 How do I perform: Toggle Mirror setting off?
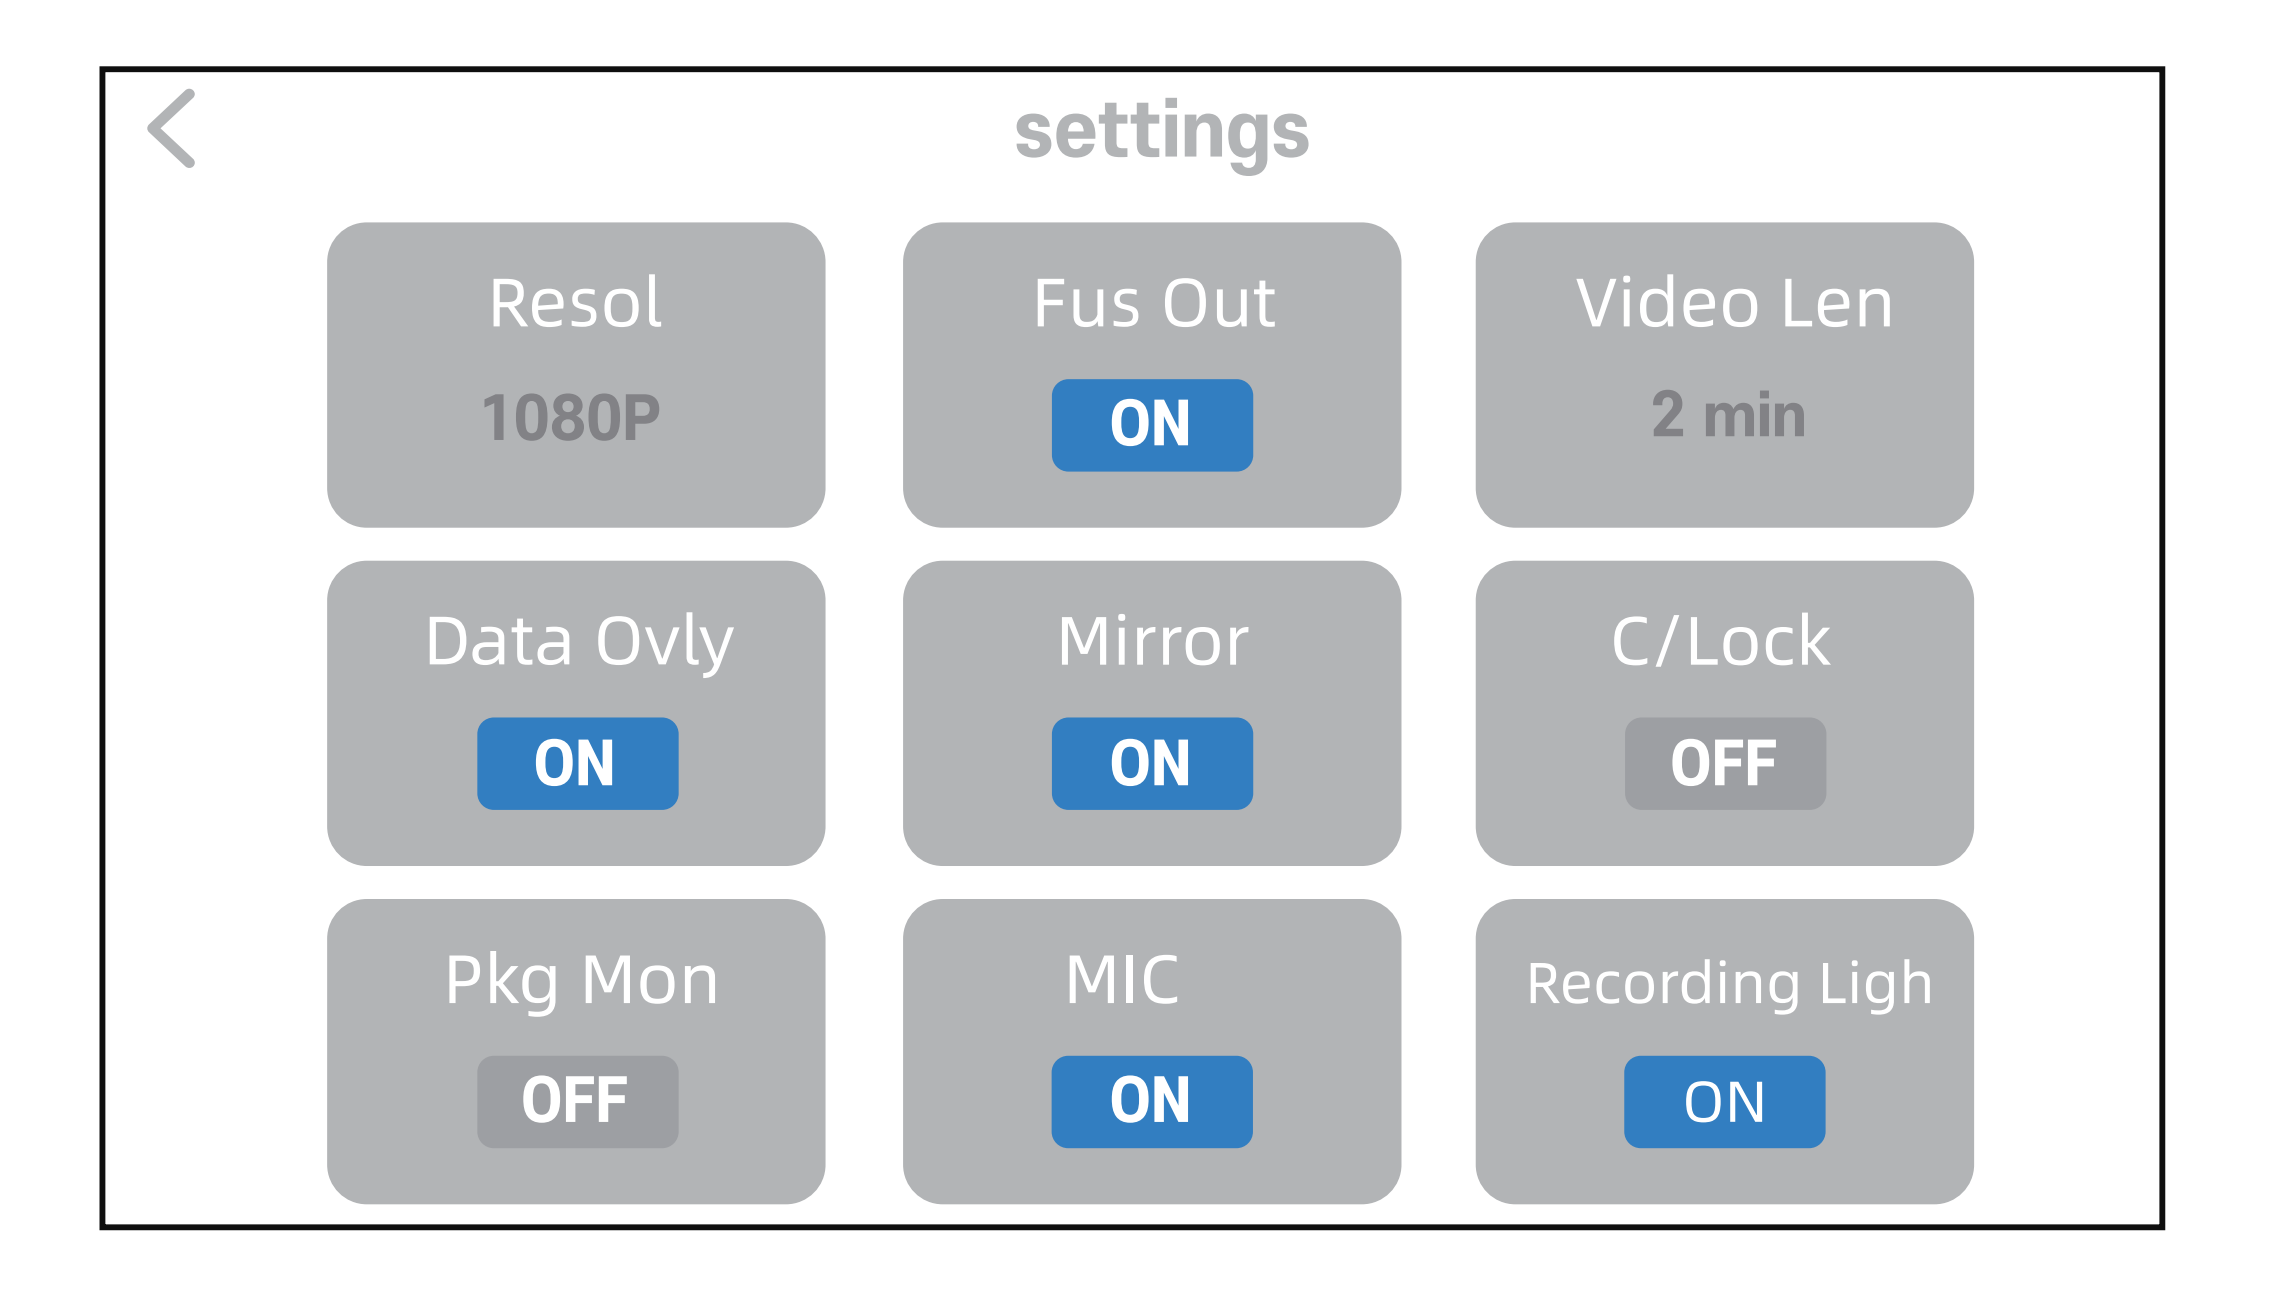tap(1151, 764)
